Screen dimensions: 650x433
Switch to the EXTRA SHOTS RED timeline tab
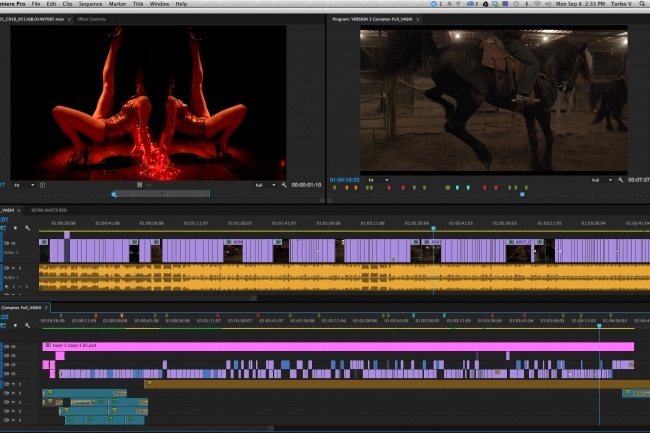(x=49, y=210)
